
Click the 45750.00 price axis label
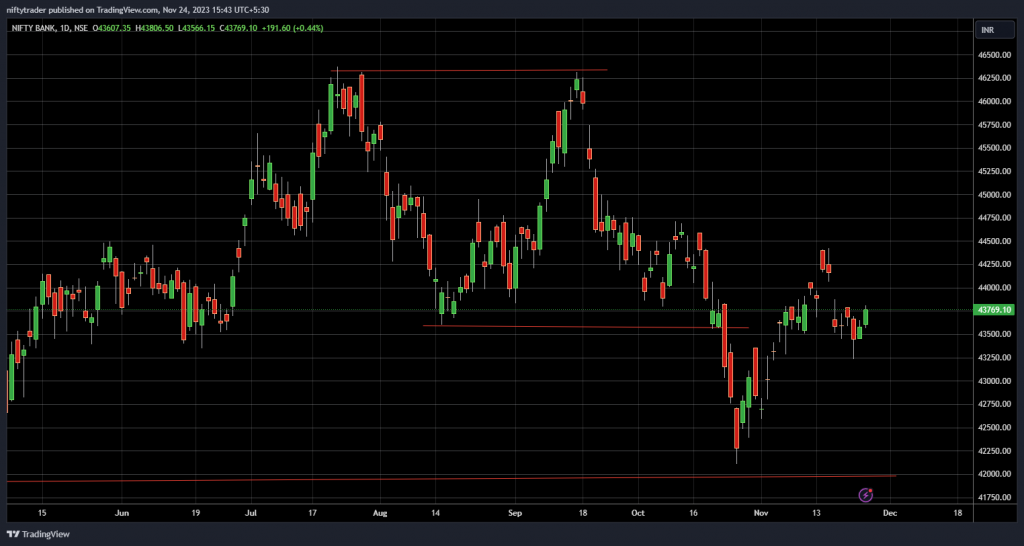pyautogui.click(x=995, y=125)
